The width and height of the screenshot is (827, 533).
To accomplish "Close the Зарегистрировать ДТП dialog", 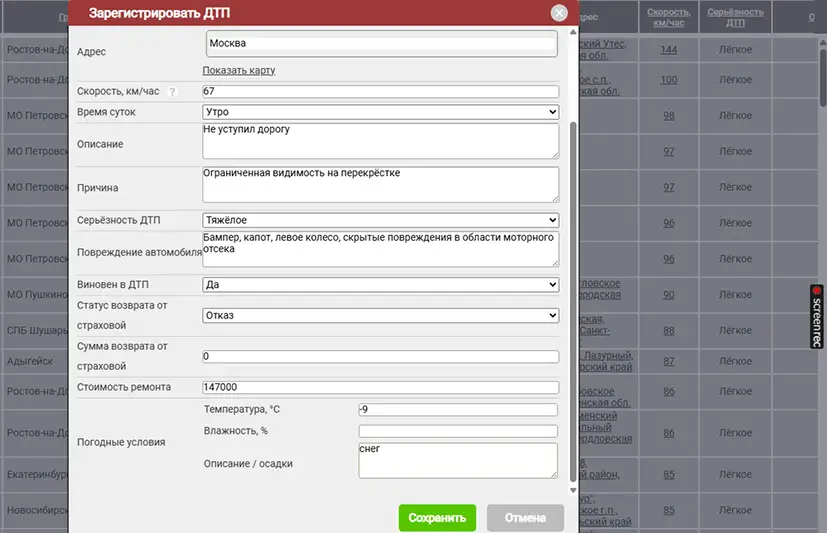I will click(x=559, y=13).
